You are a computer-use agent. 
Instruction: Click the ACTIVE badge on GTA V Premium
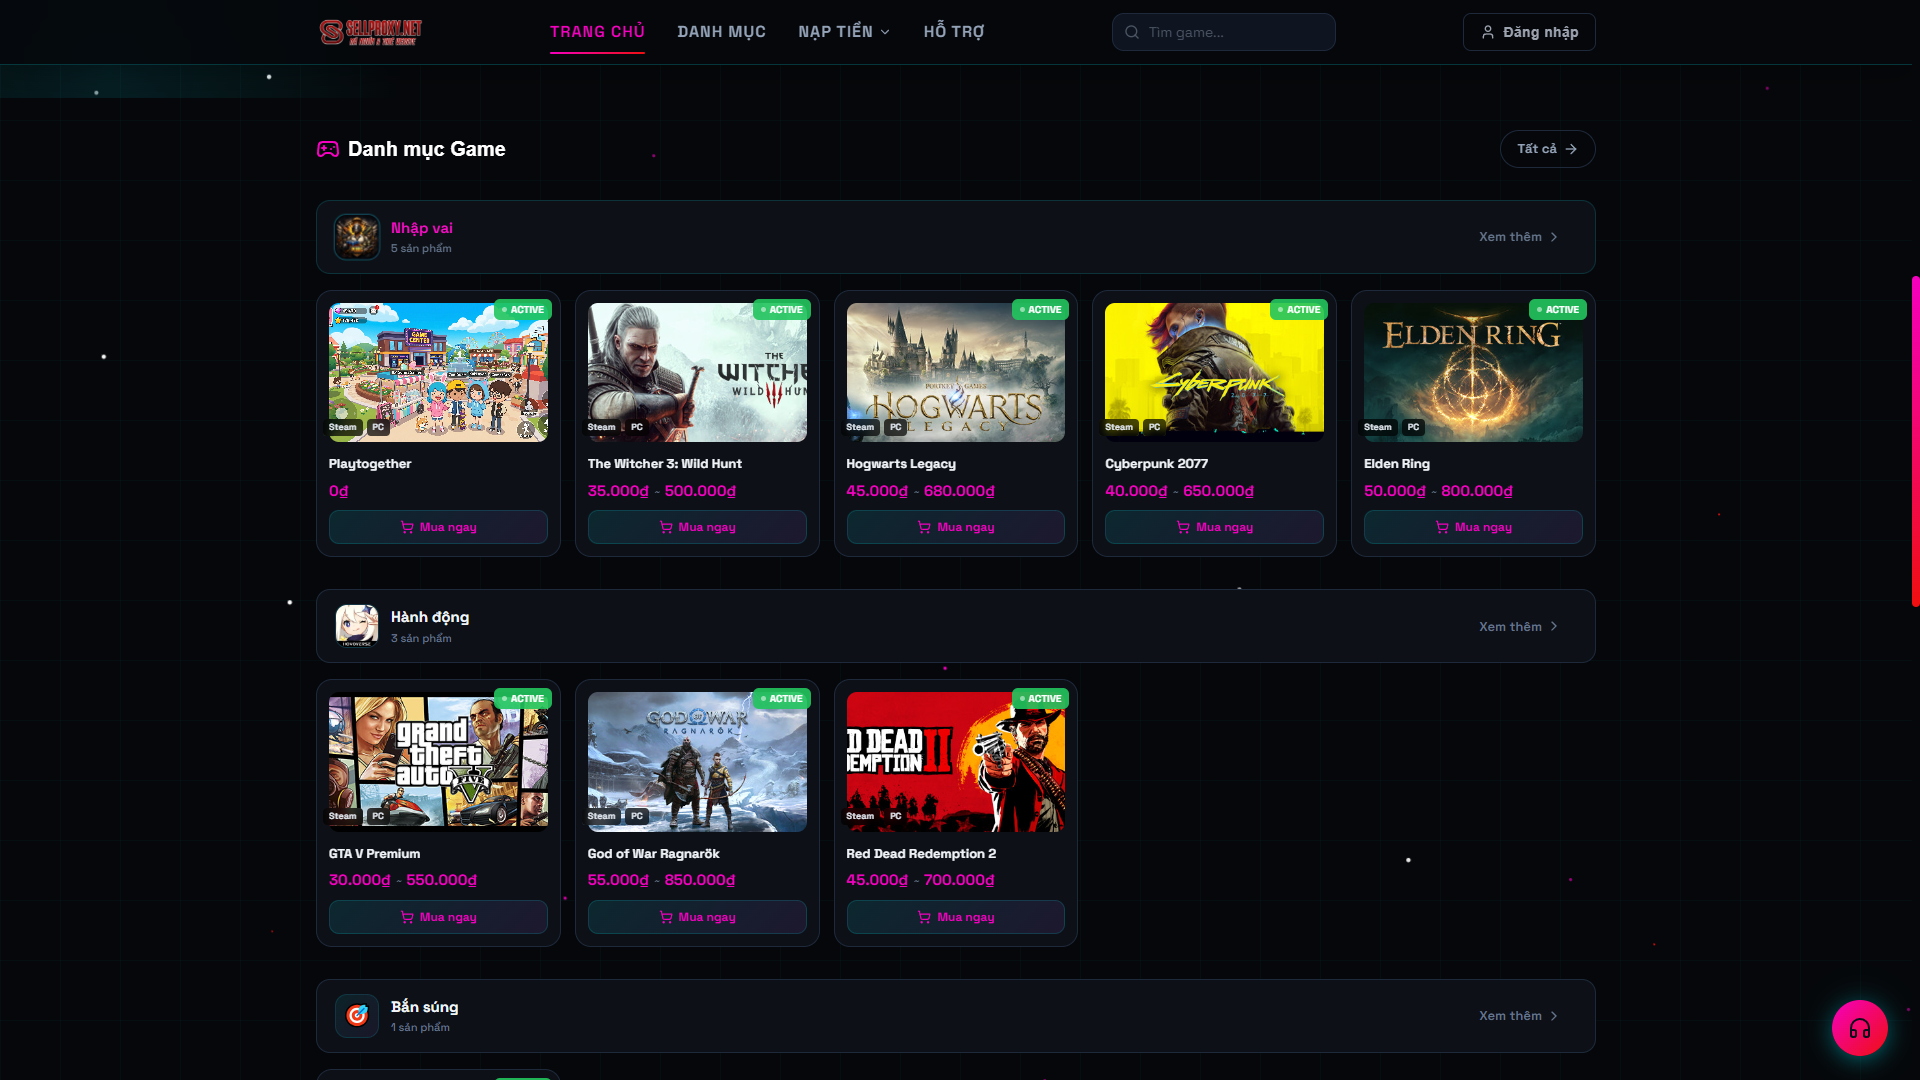pos(522,699)
